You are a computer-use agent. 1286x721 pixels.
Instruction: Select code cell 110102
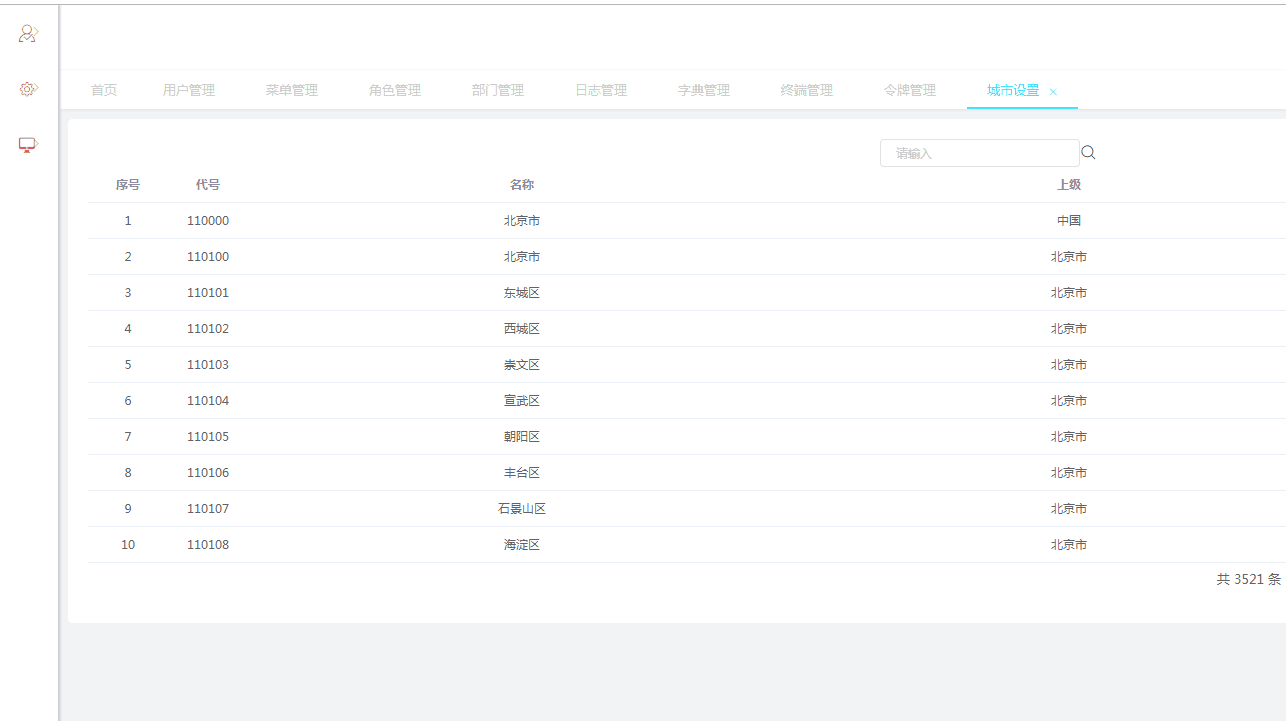click(208, 329)
